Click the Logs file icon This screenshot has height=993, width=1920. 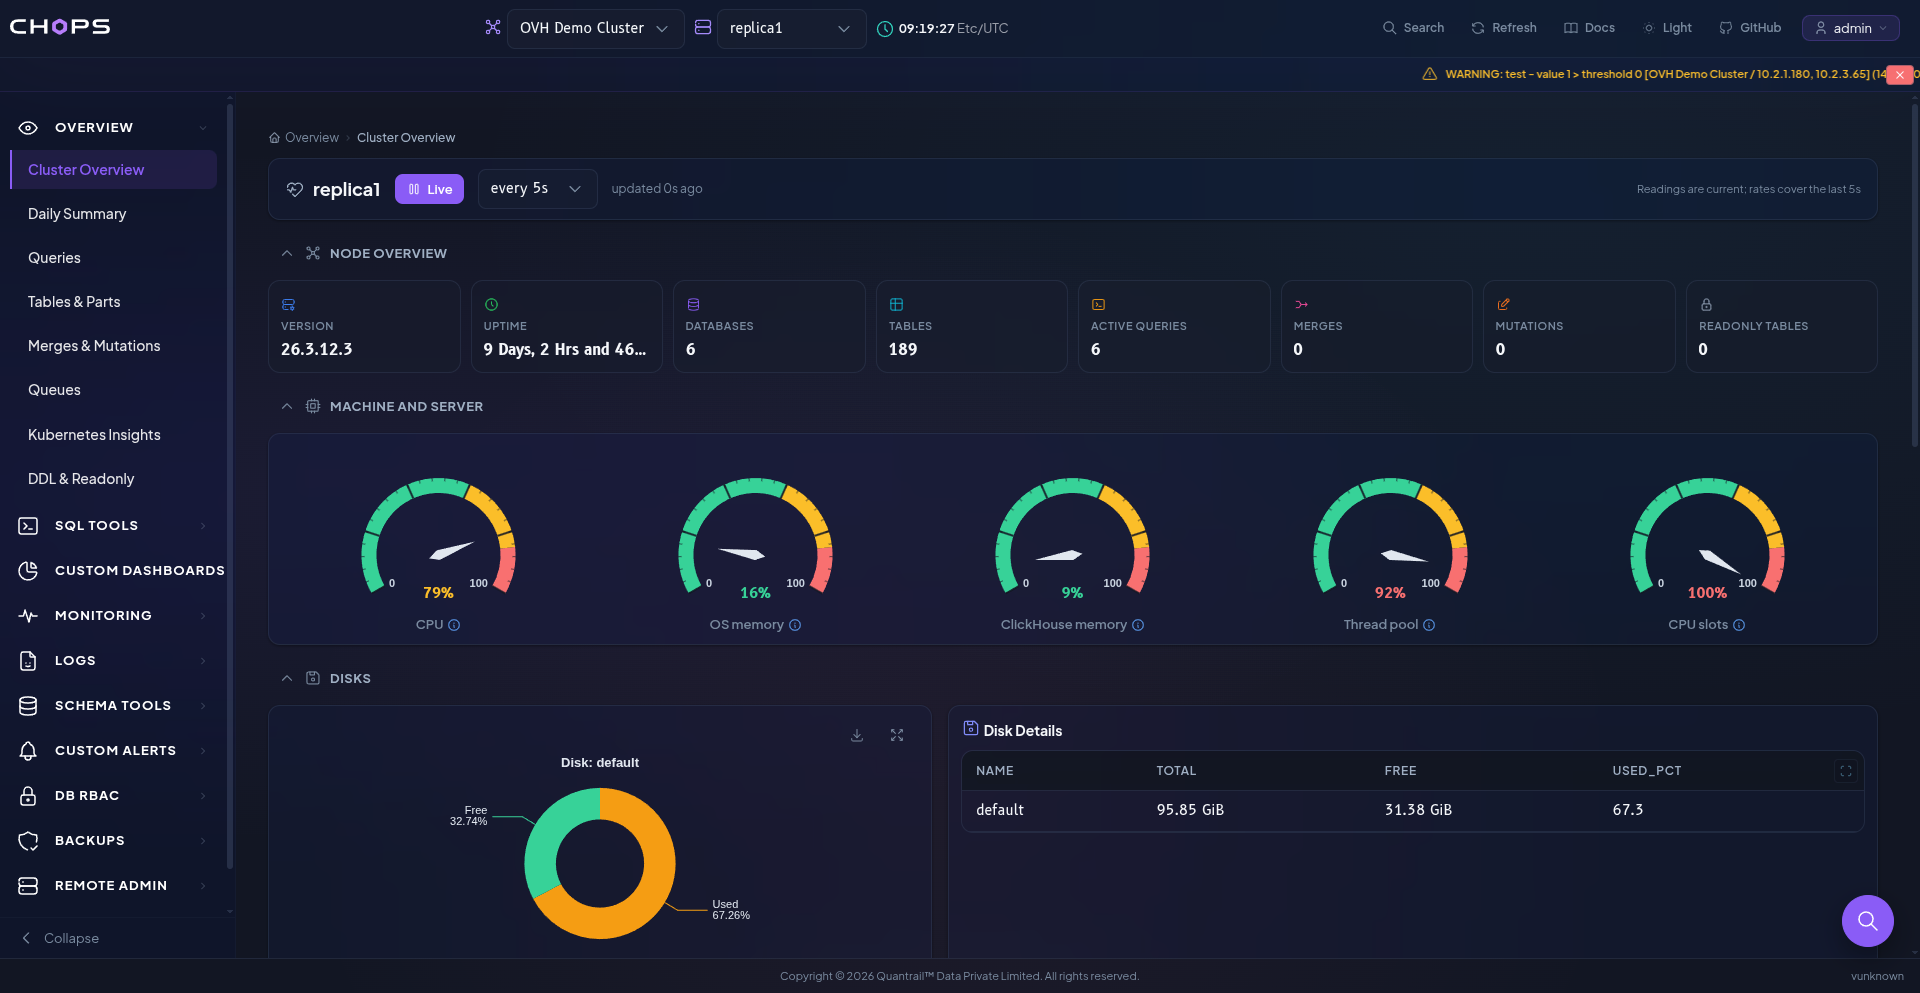click(28, 661)
